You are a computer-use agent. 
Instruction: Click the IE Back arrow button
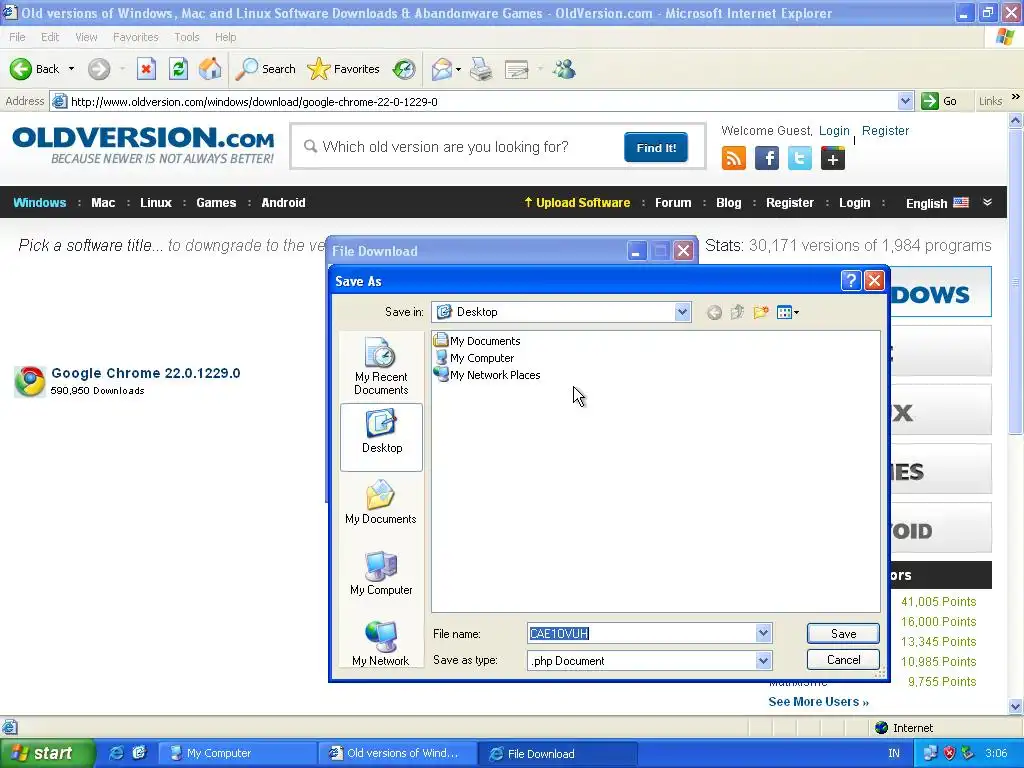[21, 69]
